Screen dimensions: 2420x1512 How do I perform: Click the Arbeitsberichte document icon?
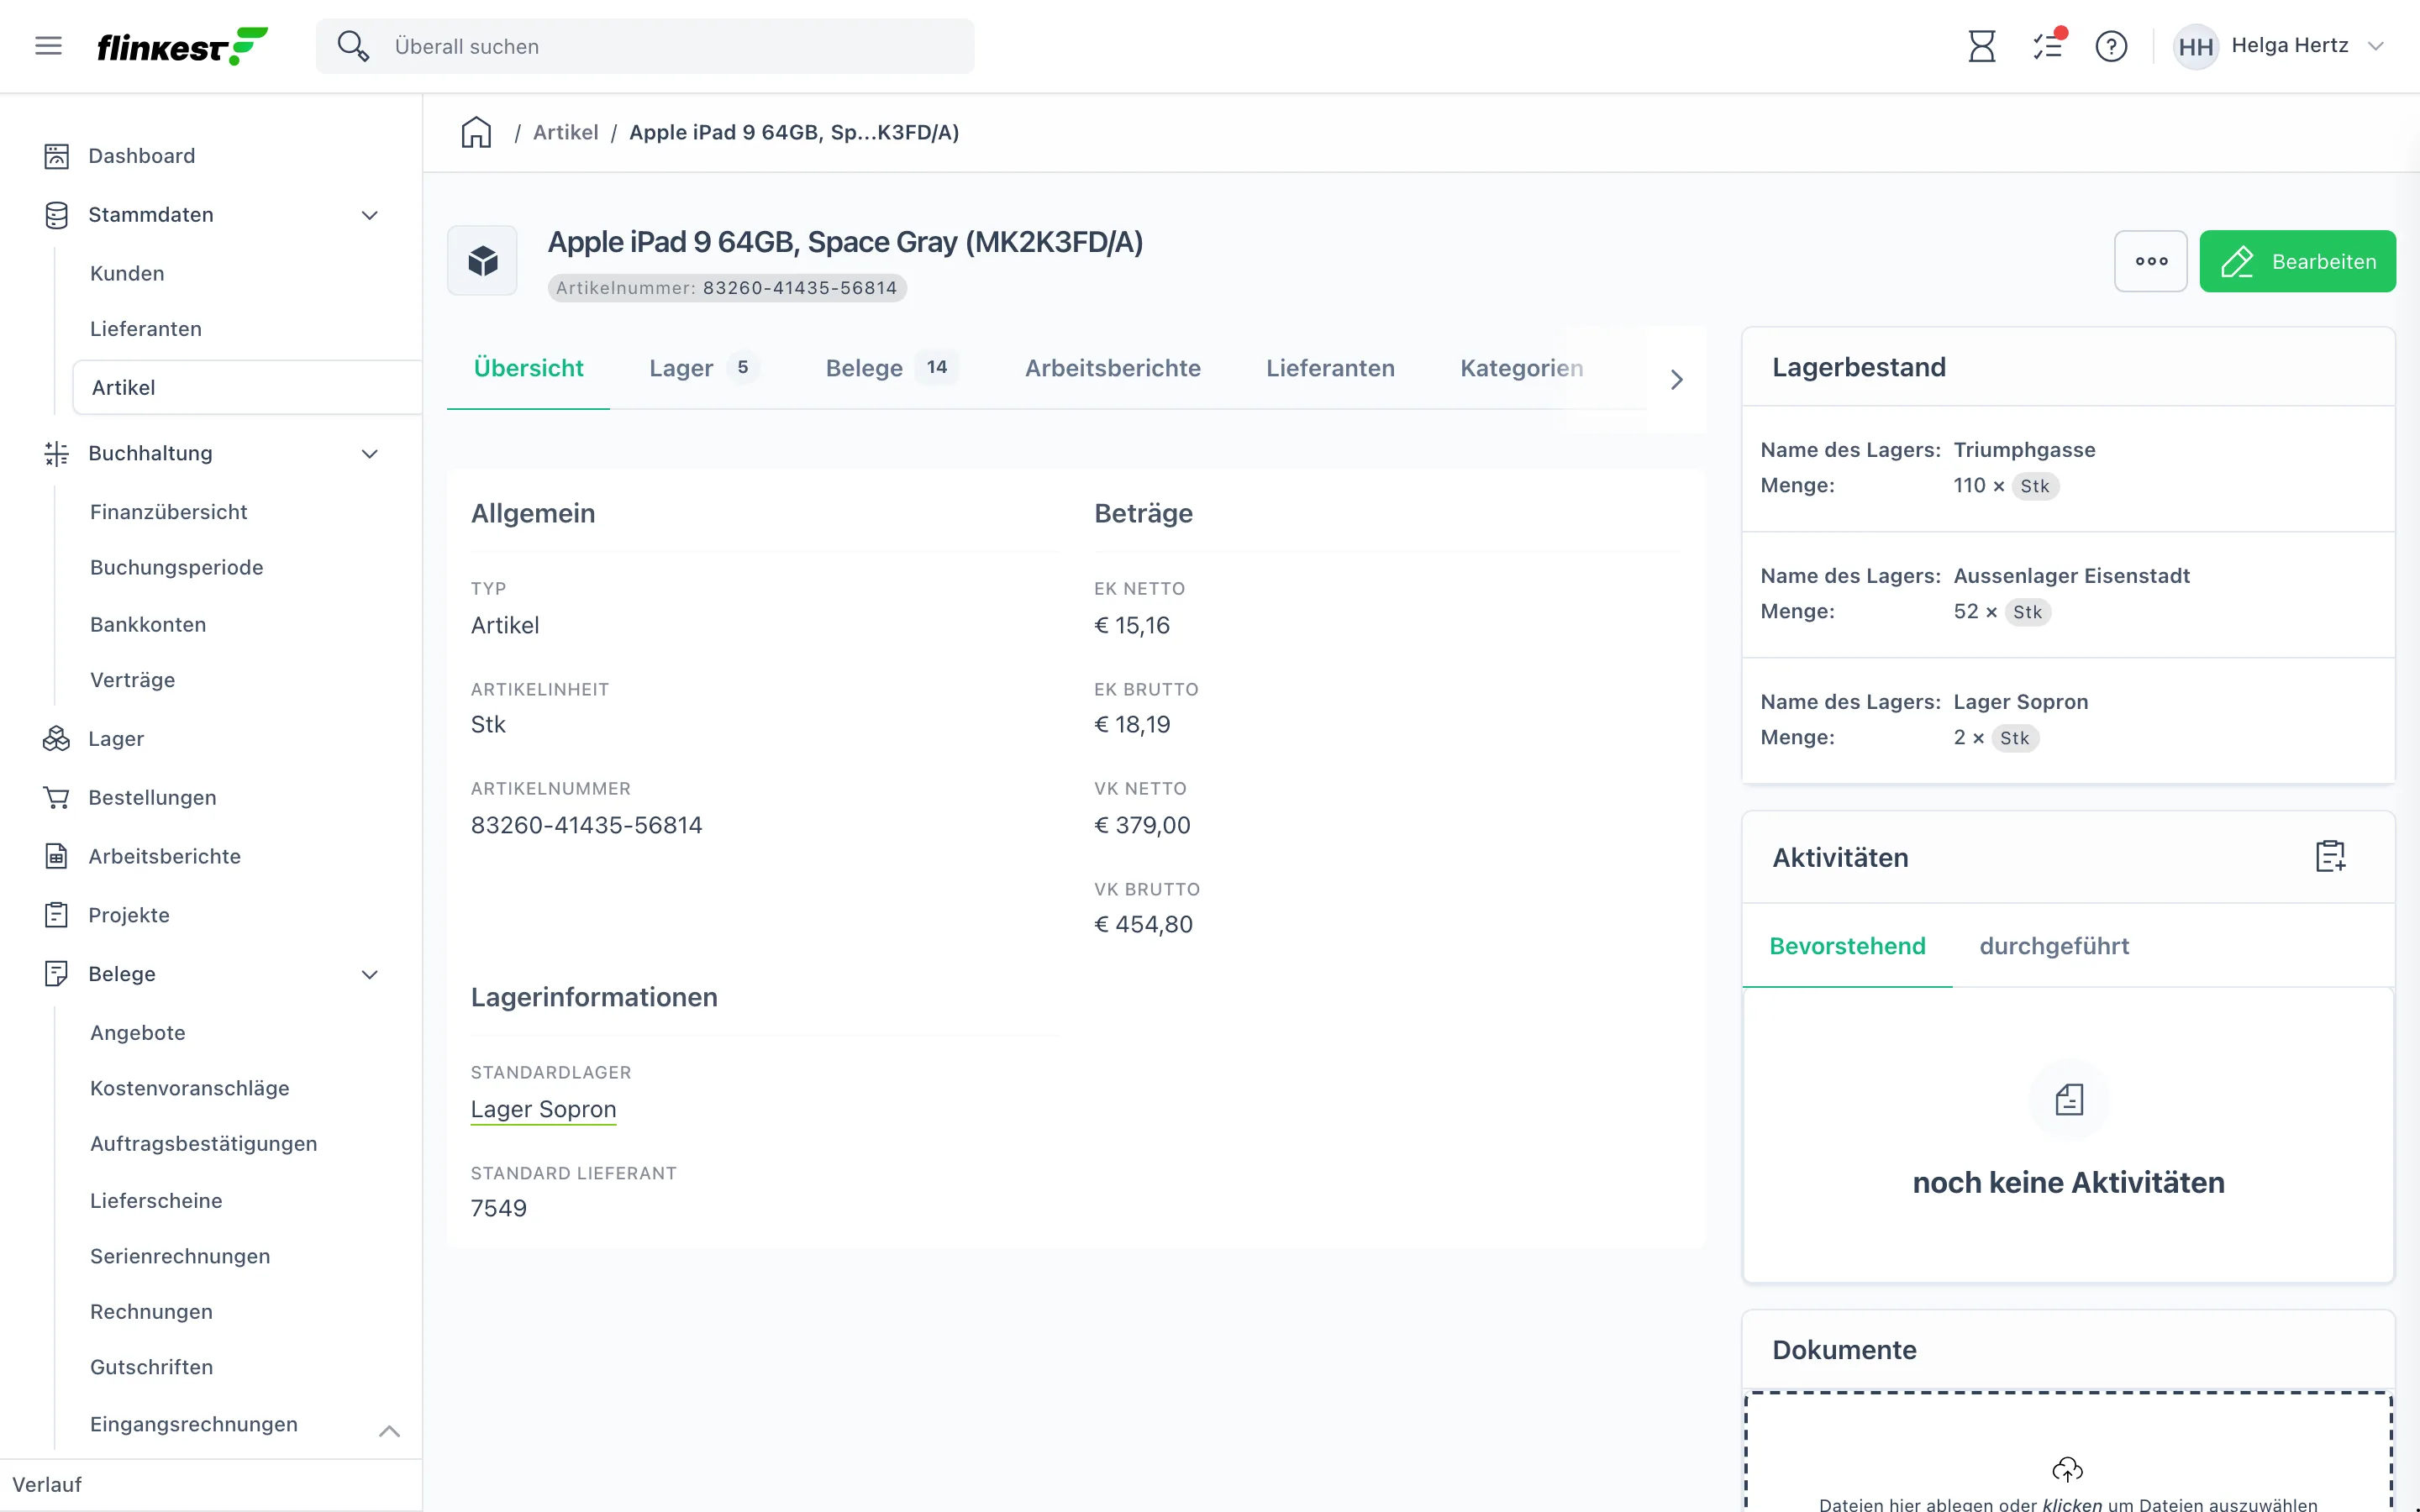point(56,857)
